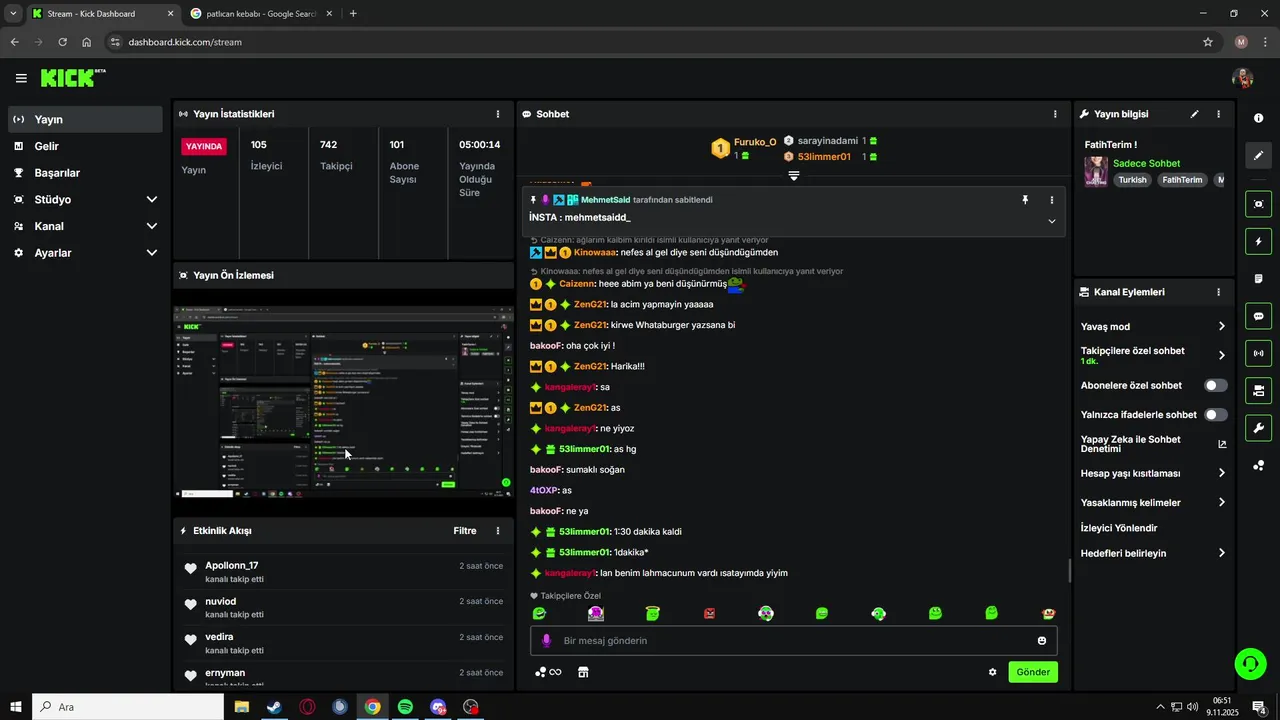Screen dimensions: 1280x720
Task: Open Kanal Eylemleri three-dot options
Action: 1218,292
